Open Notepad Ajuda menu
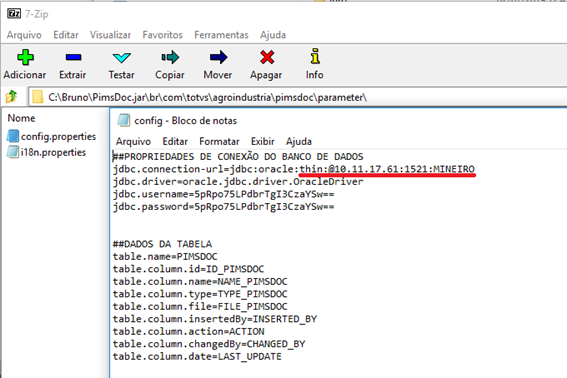This screenshot has height=378, width=567. [x=299, y=141]
